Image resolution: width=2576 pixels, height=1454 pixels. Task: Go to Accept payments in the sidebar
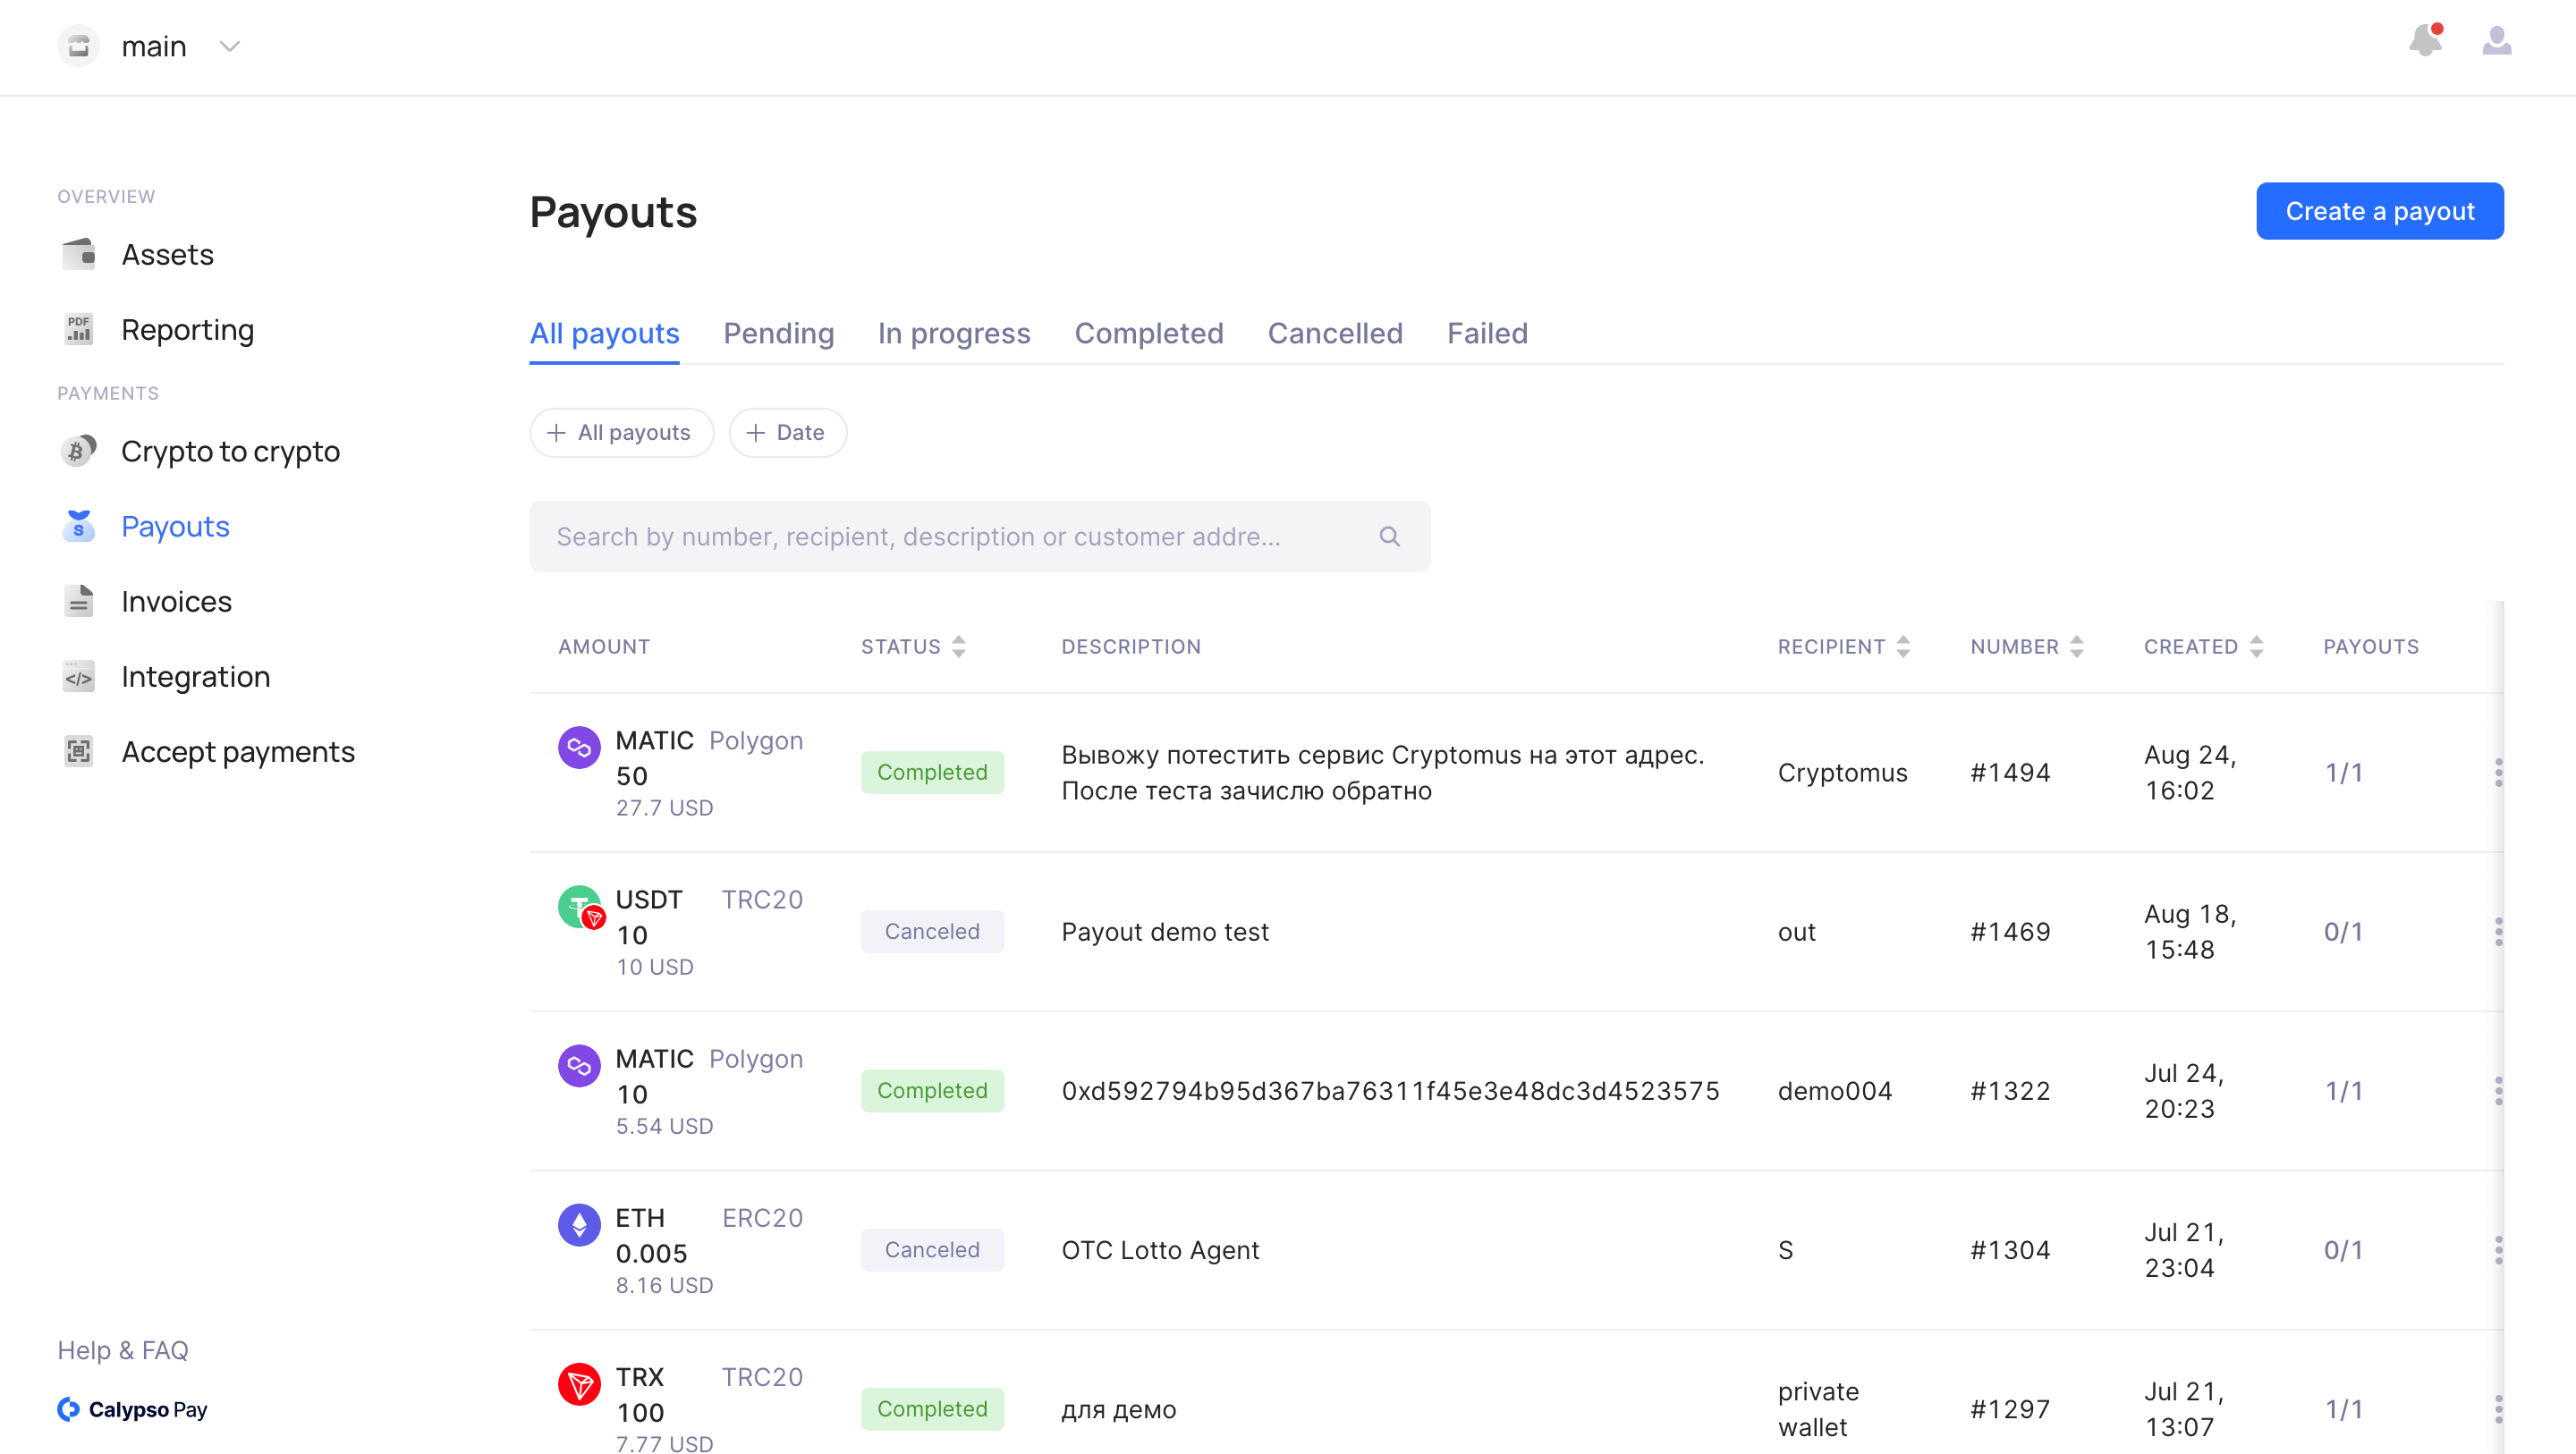coord(238,752)
